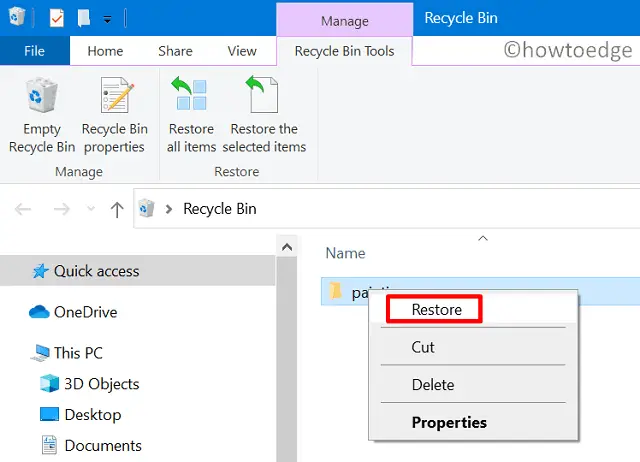Open Recycle Bin properties from the ribbon
This screenshot has width=640, height=462.
coord(115,116)
